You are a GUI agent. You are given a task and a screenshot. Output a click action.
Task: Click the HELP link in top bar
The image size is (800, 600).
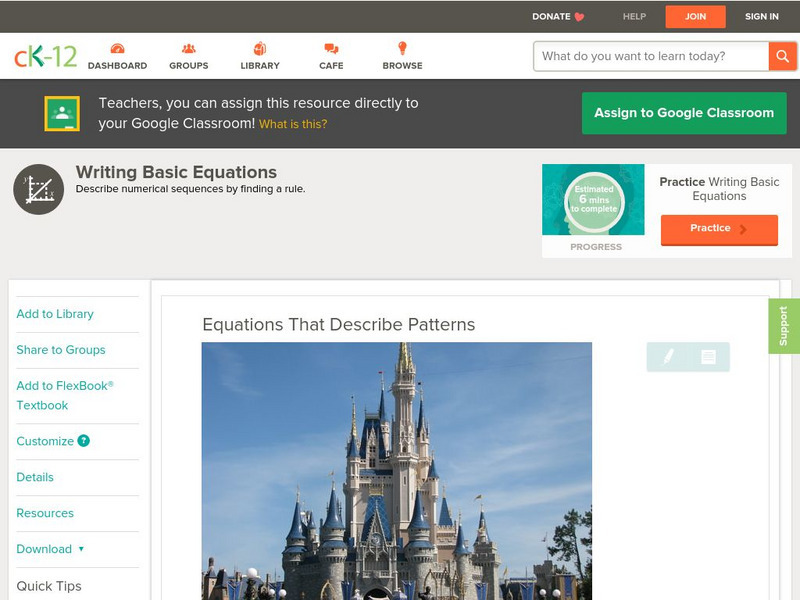click(x=634, y=17)
